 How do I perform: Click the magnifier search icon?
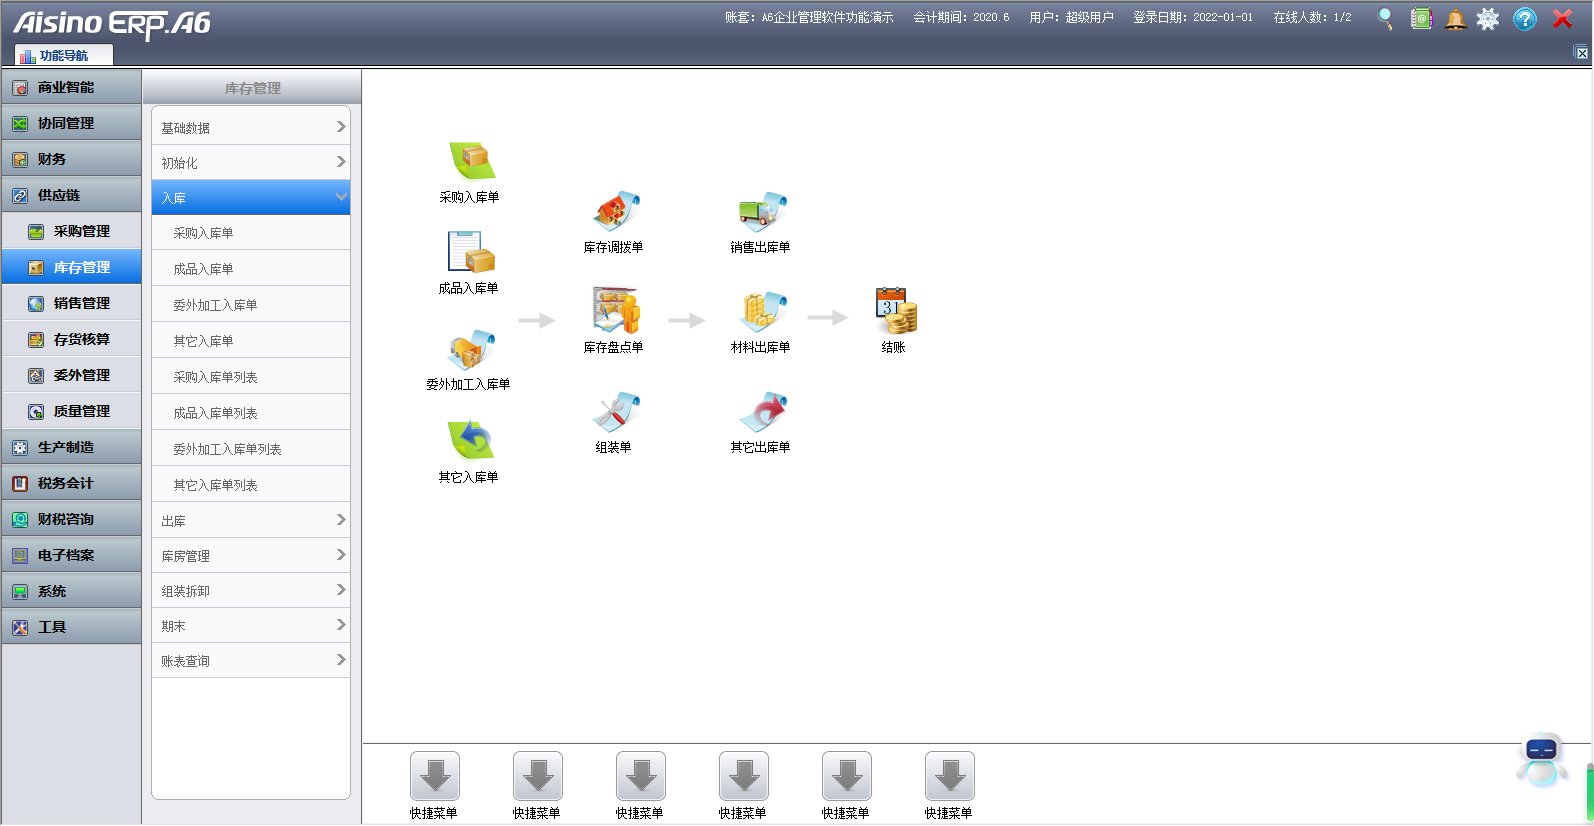point(1385,19)
